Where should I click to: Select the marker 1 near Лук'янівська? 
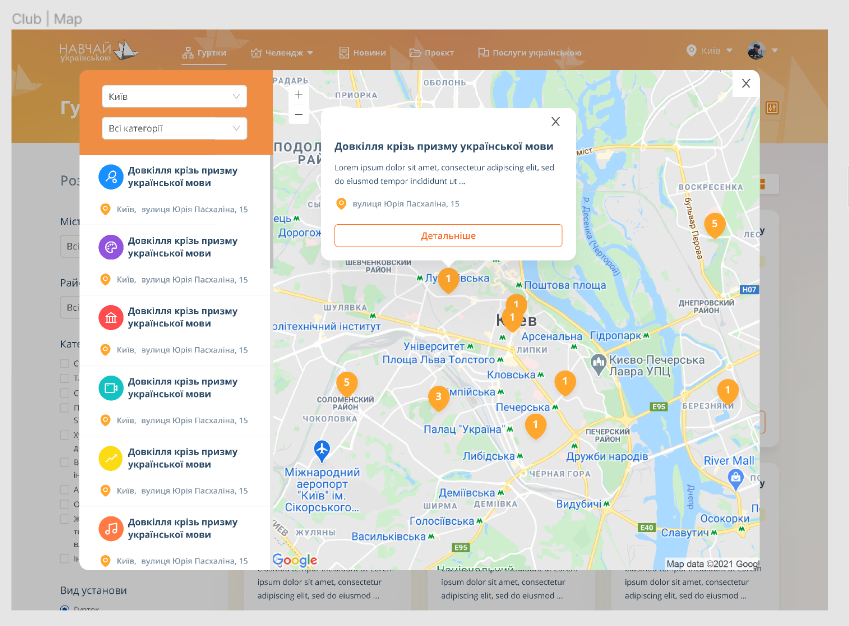tap(448, 280)
